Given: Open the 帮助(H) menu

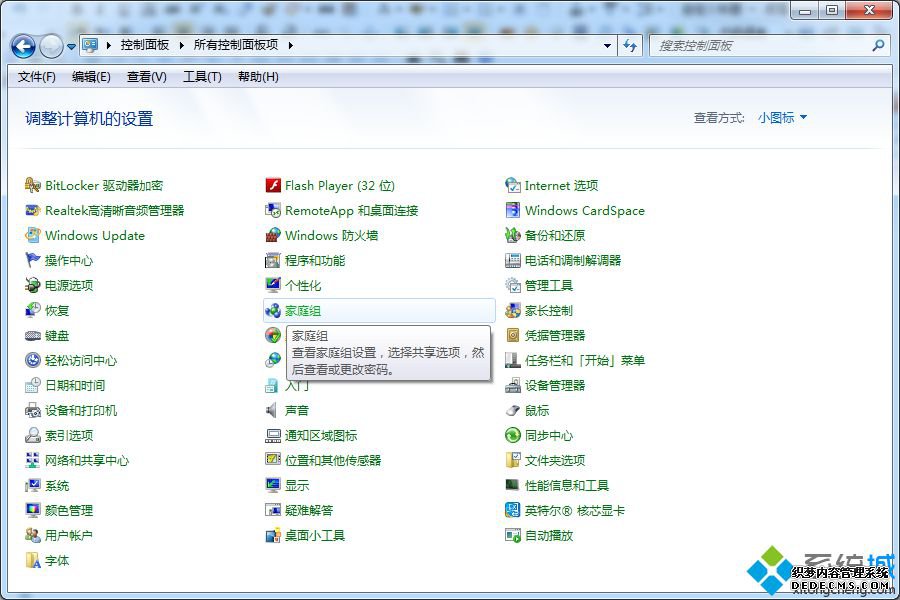Looking at the screenshot, I should (x=258, y=77).
